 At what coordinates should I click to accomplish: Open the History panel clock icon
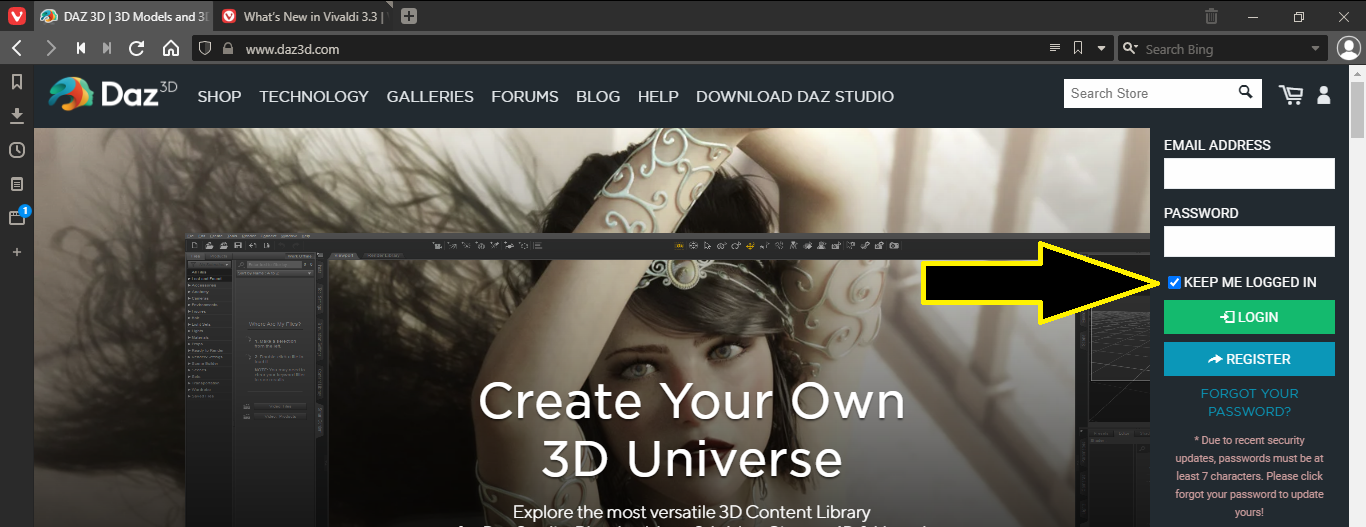click(x=17, y=150)
